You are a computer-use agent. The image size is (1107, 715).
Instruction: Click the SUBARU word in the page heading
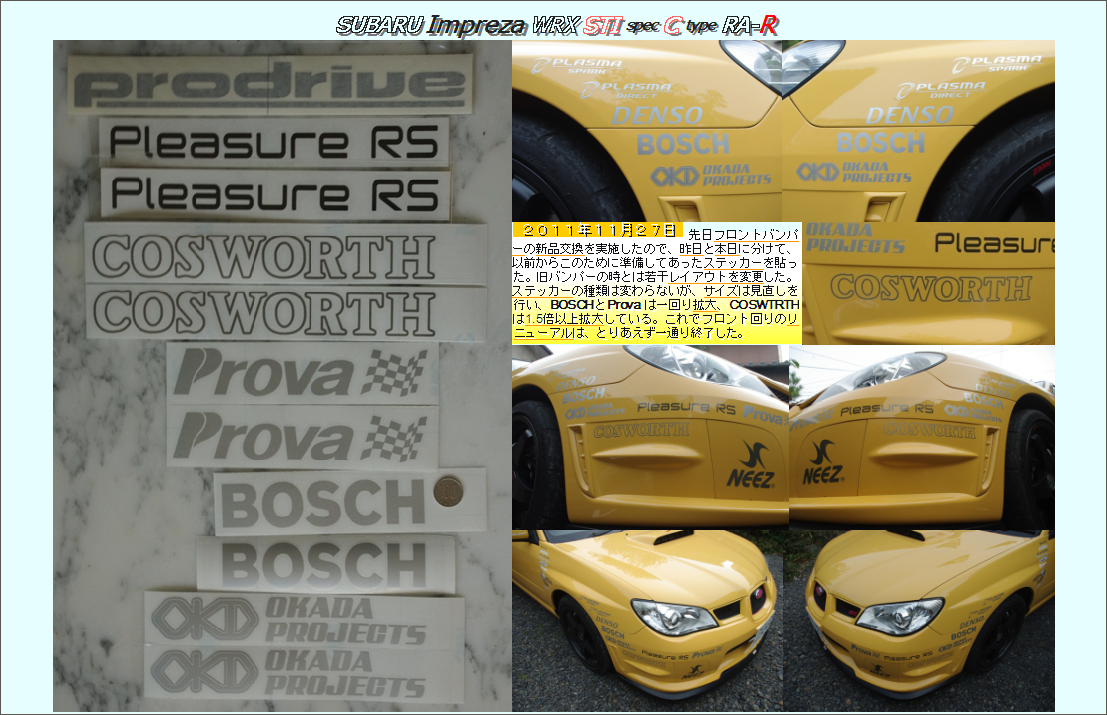click(x=379, y=25)
